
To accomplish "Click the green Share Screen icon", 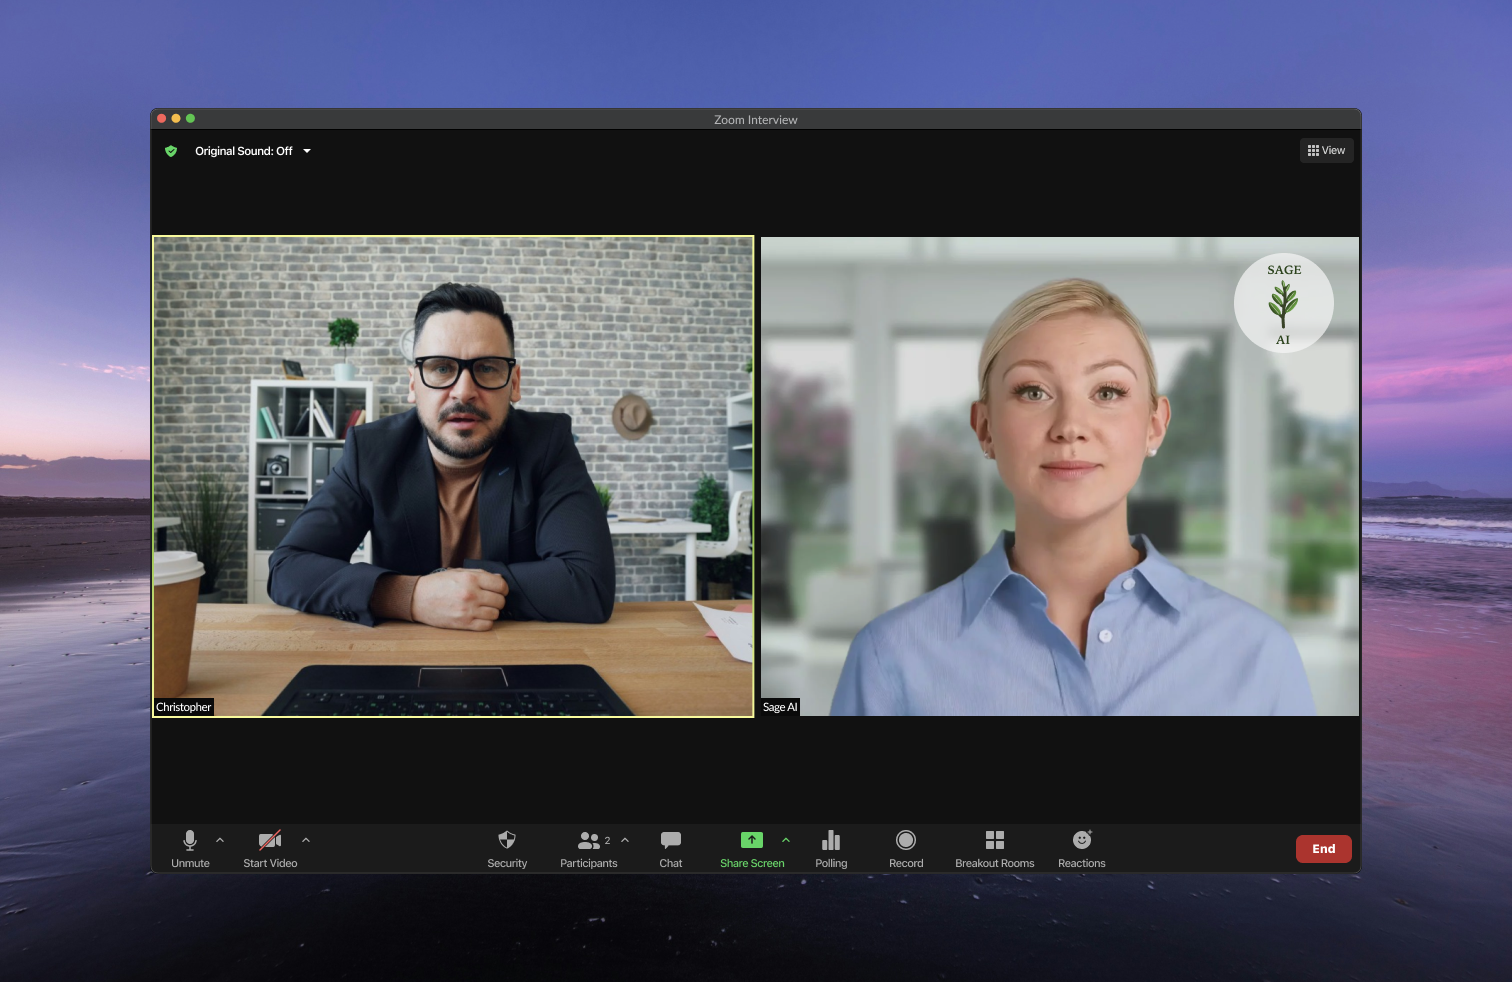I will tap(752, 841).
